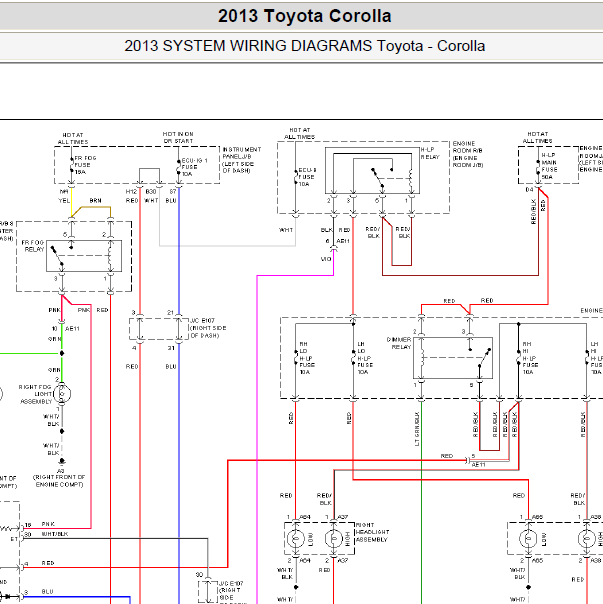Viewport: 603px width, 604px height.
Task: Click the B30 connector label
Action: [151, 191]
